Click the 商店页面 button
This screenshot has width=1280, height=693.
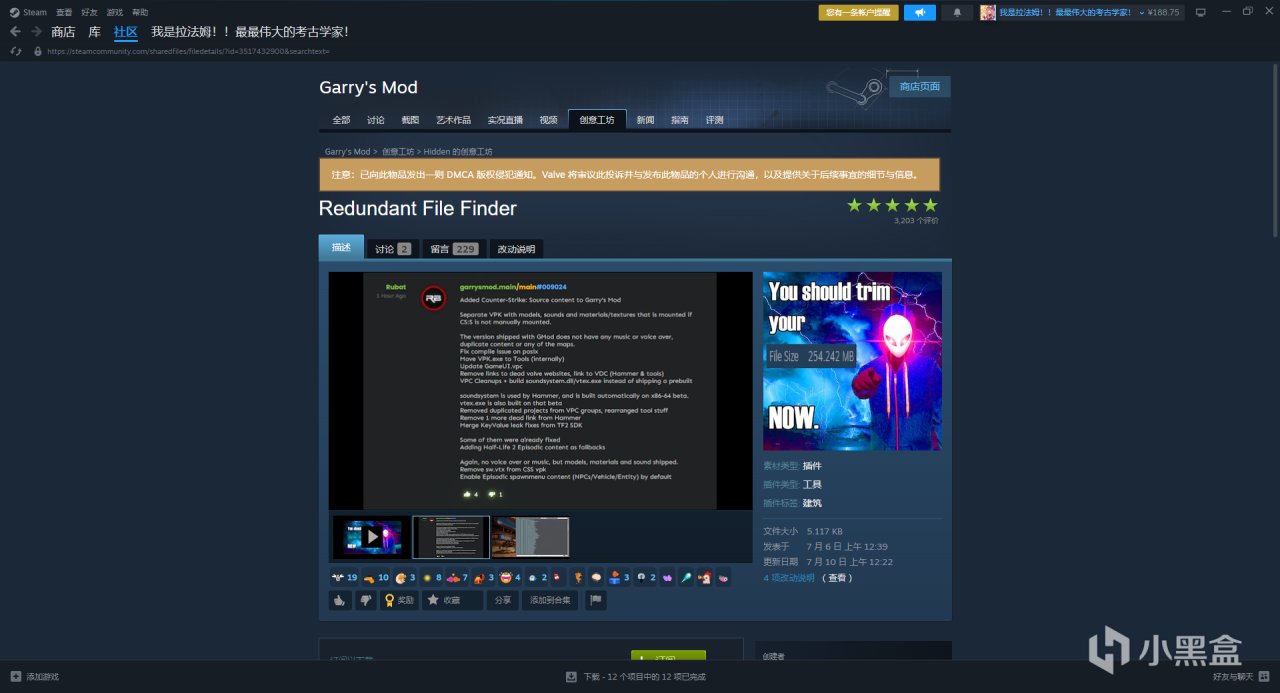tap(920, 87)
